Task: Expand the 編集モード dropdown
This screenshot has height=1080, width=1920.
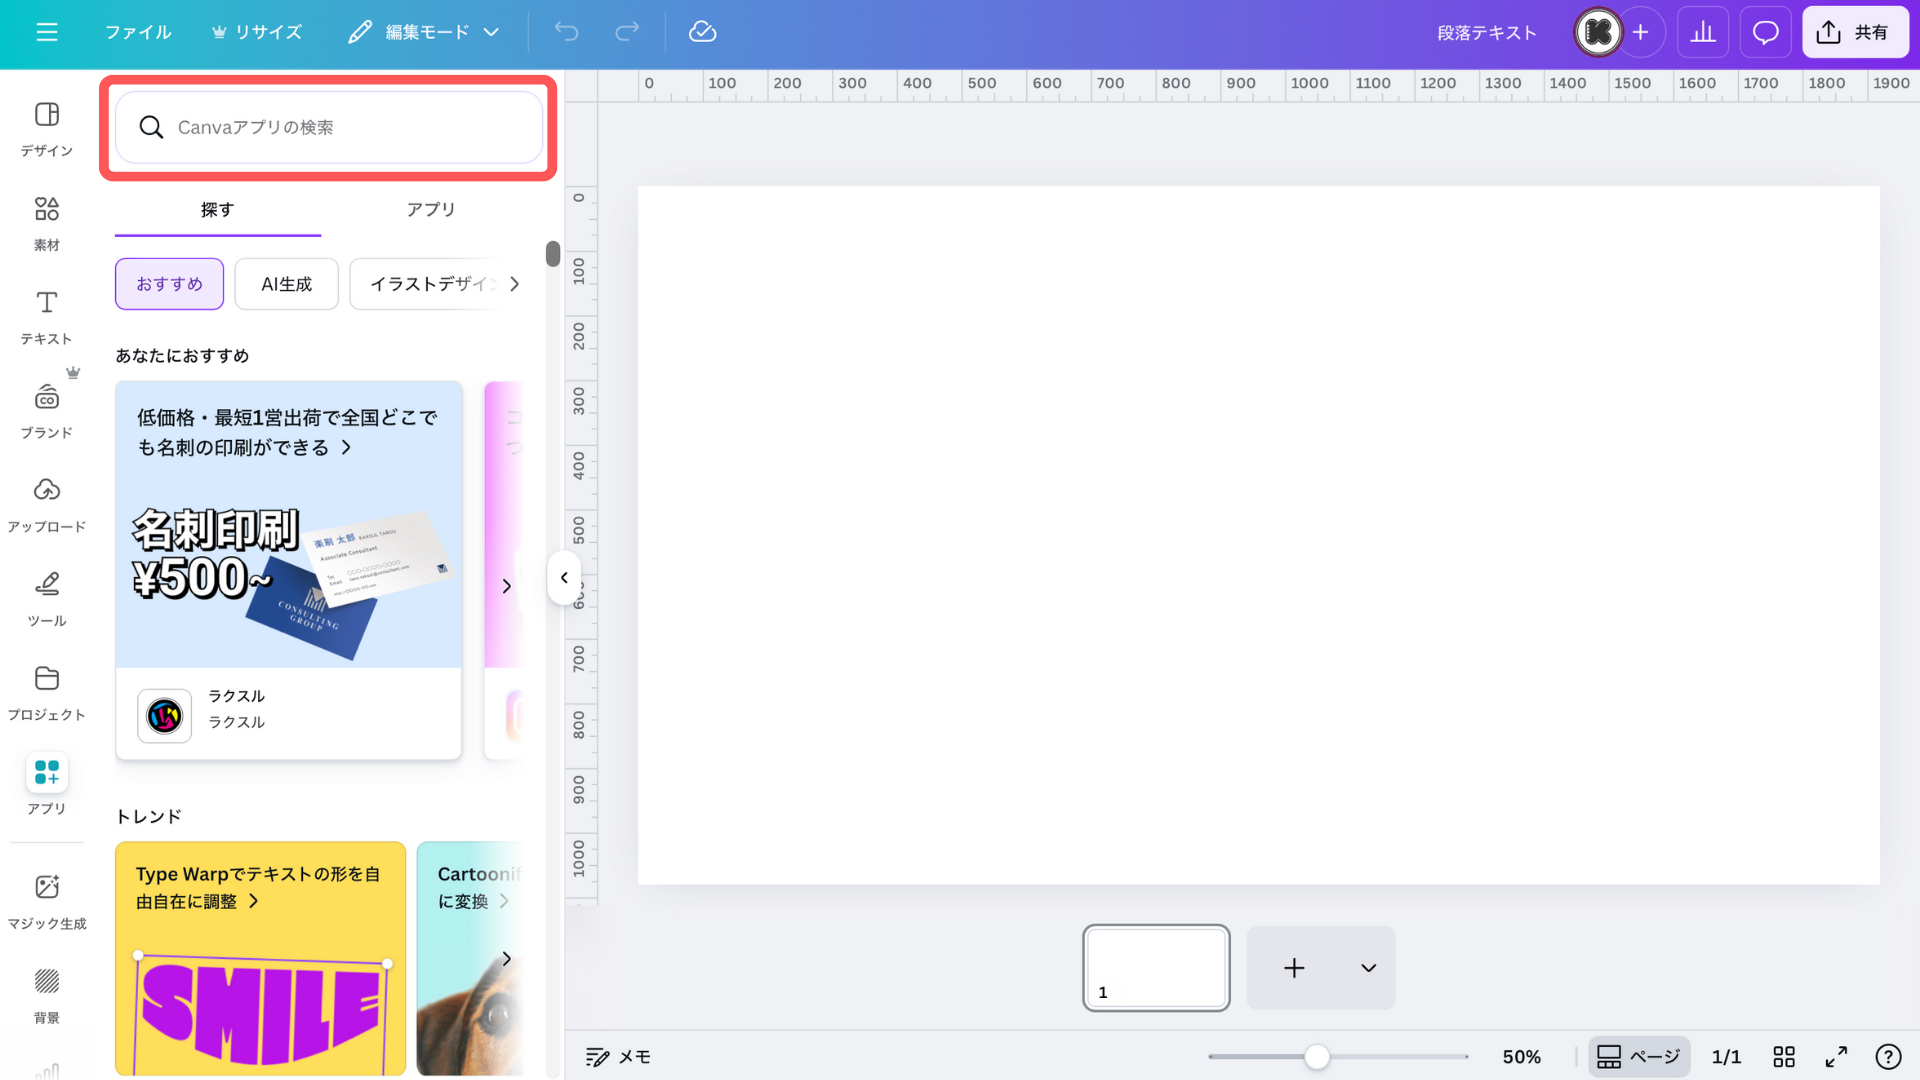Action: (424, 32)
